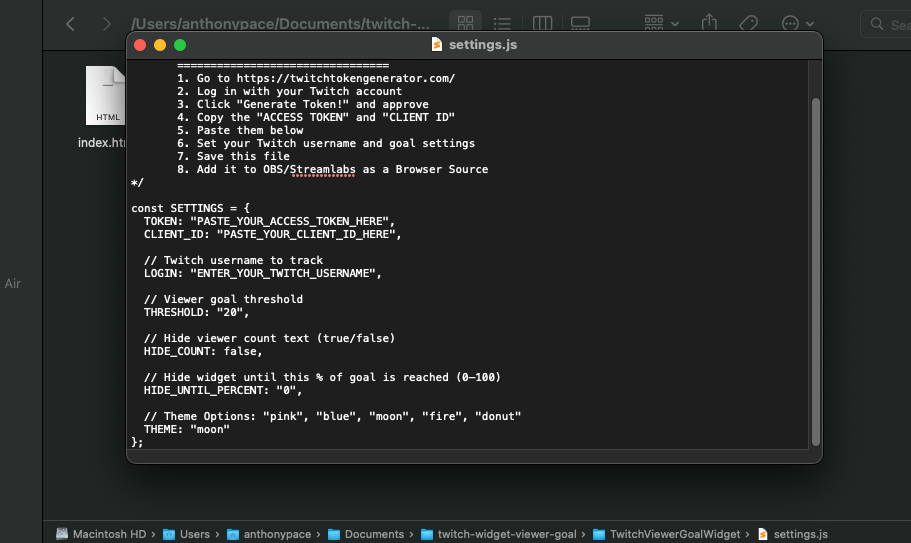Click the Air item in Finder sidebar

[x=13, y=283]
